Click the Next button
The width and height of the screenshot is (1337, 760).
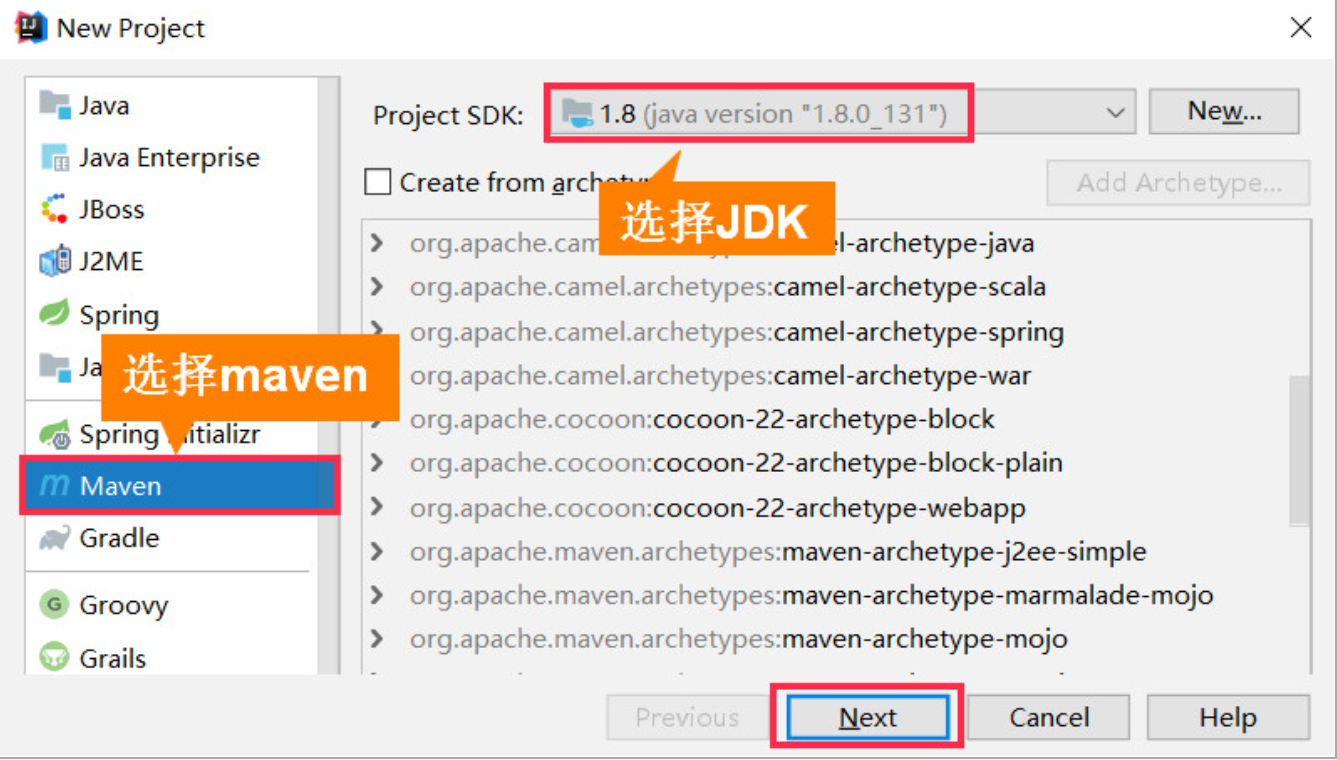pyautogui.click(x=867, y=717)
